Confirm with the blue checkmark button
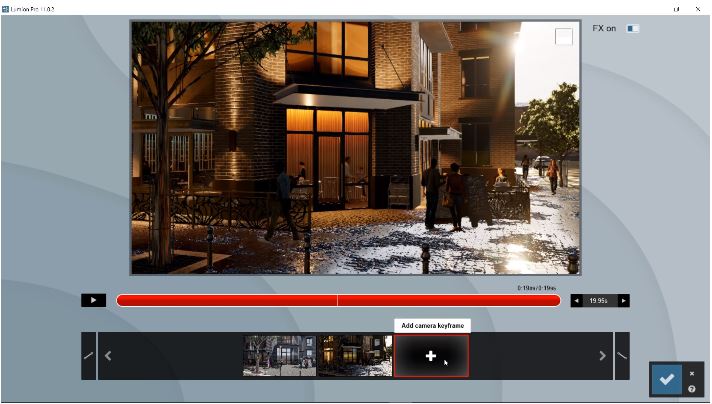 pyautogui.click(x=667, y=380)
